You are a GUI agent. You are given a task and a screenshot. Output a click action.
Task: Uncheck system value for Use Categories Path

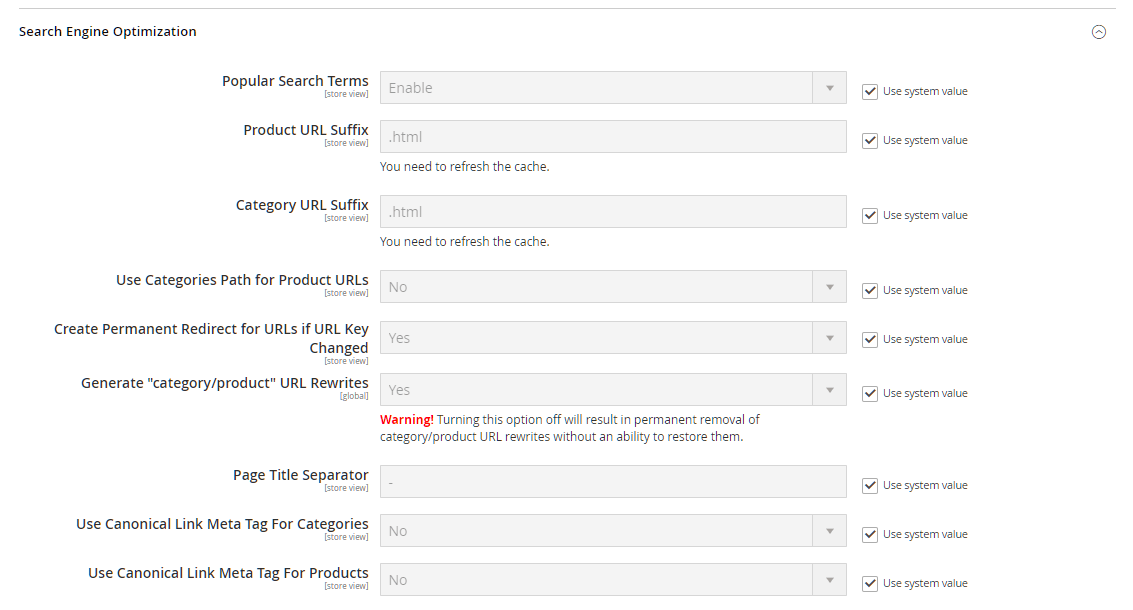point(869,290)
